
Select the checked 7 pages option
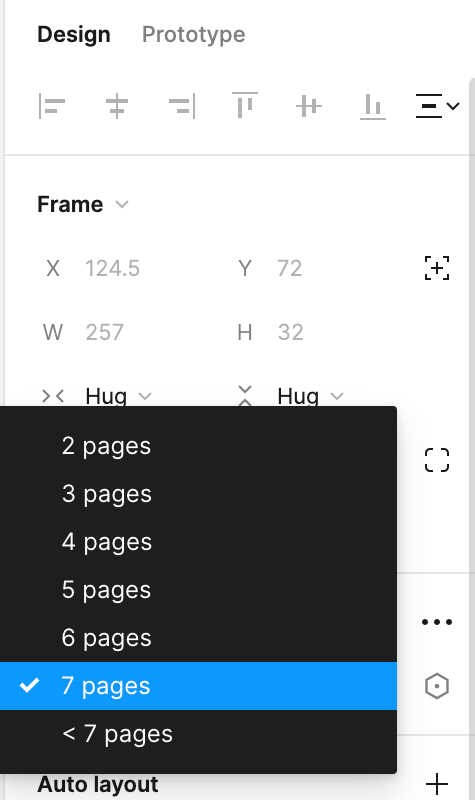(198, 686)
